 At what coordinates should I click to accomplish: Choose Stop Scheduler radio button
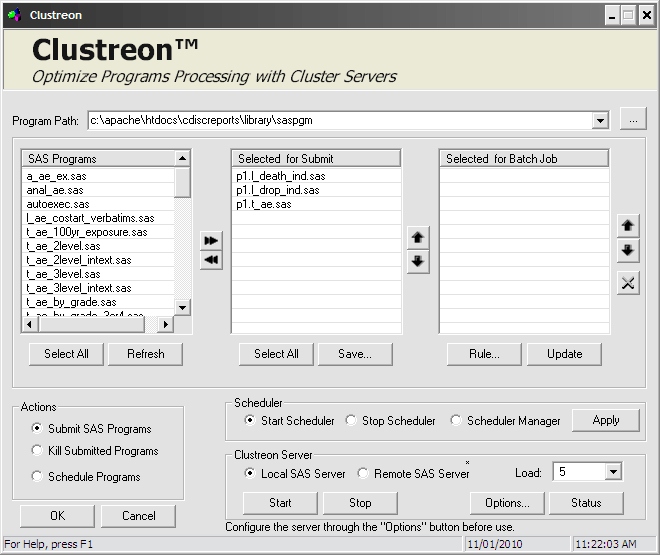351,420
